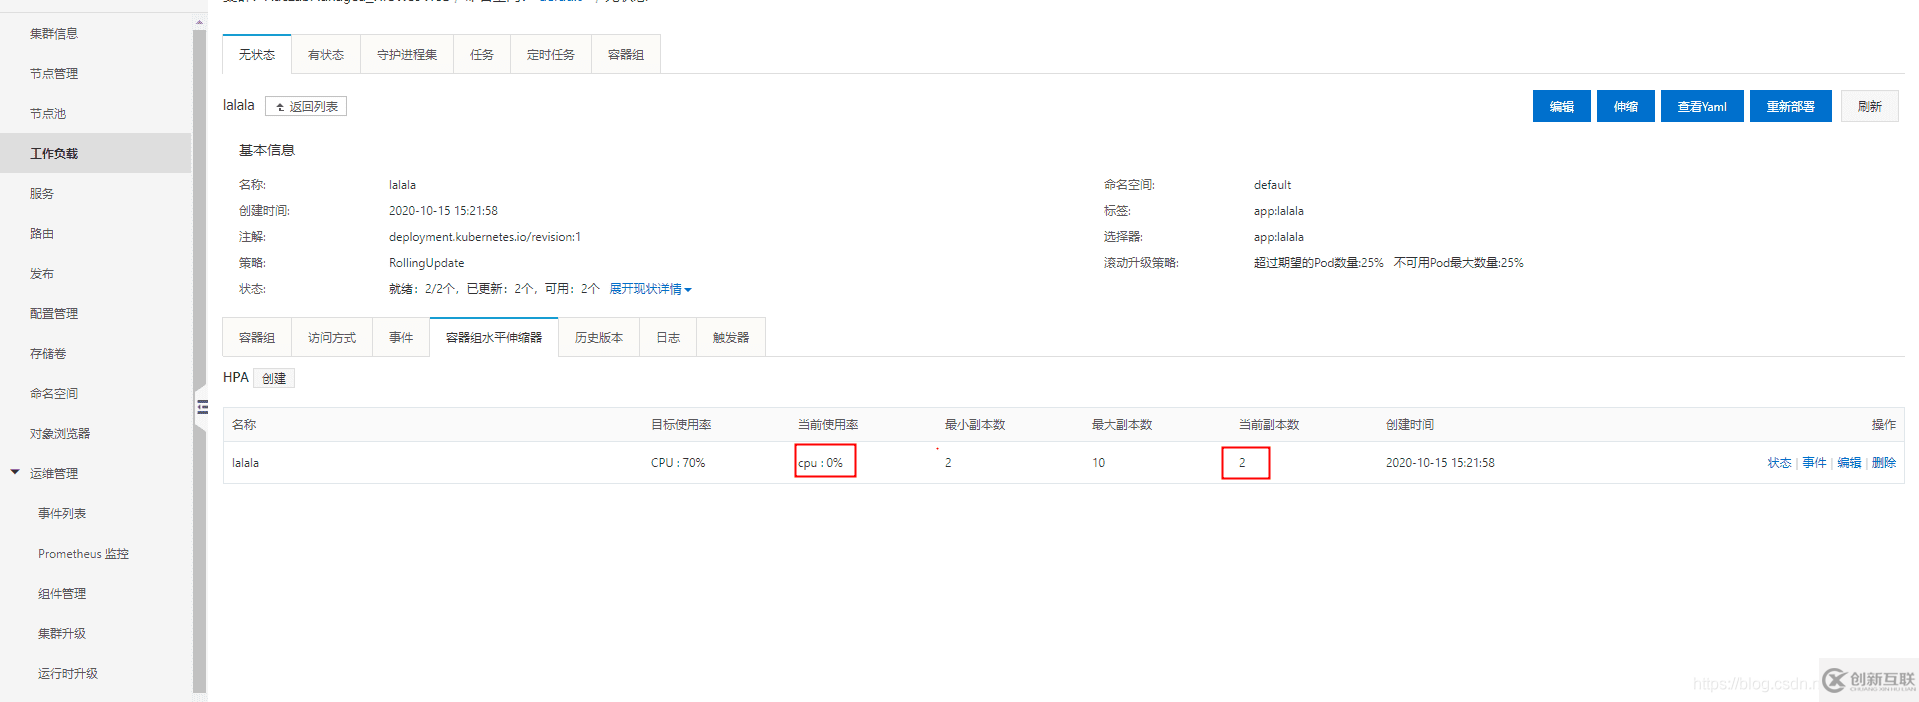Select the 容器组水平伸缩器 tab

click(494, 337)
